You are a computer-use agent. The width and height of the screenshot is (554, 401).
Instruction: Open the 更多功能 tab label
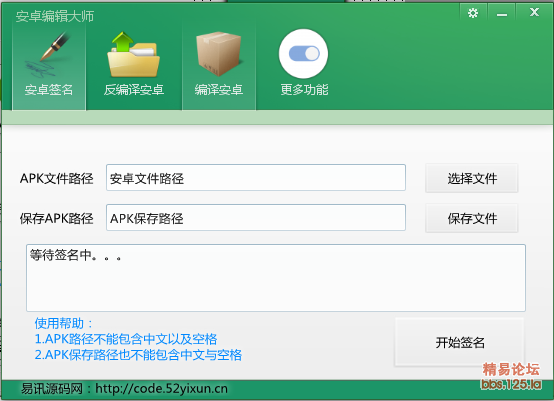click(x=304, y=90)
